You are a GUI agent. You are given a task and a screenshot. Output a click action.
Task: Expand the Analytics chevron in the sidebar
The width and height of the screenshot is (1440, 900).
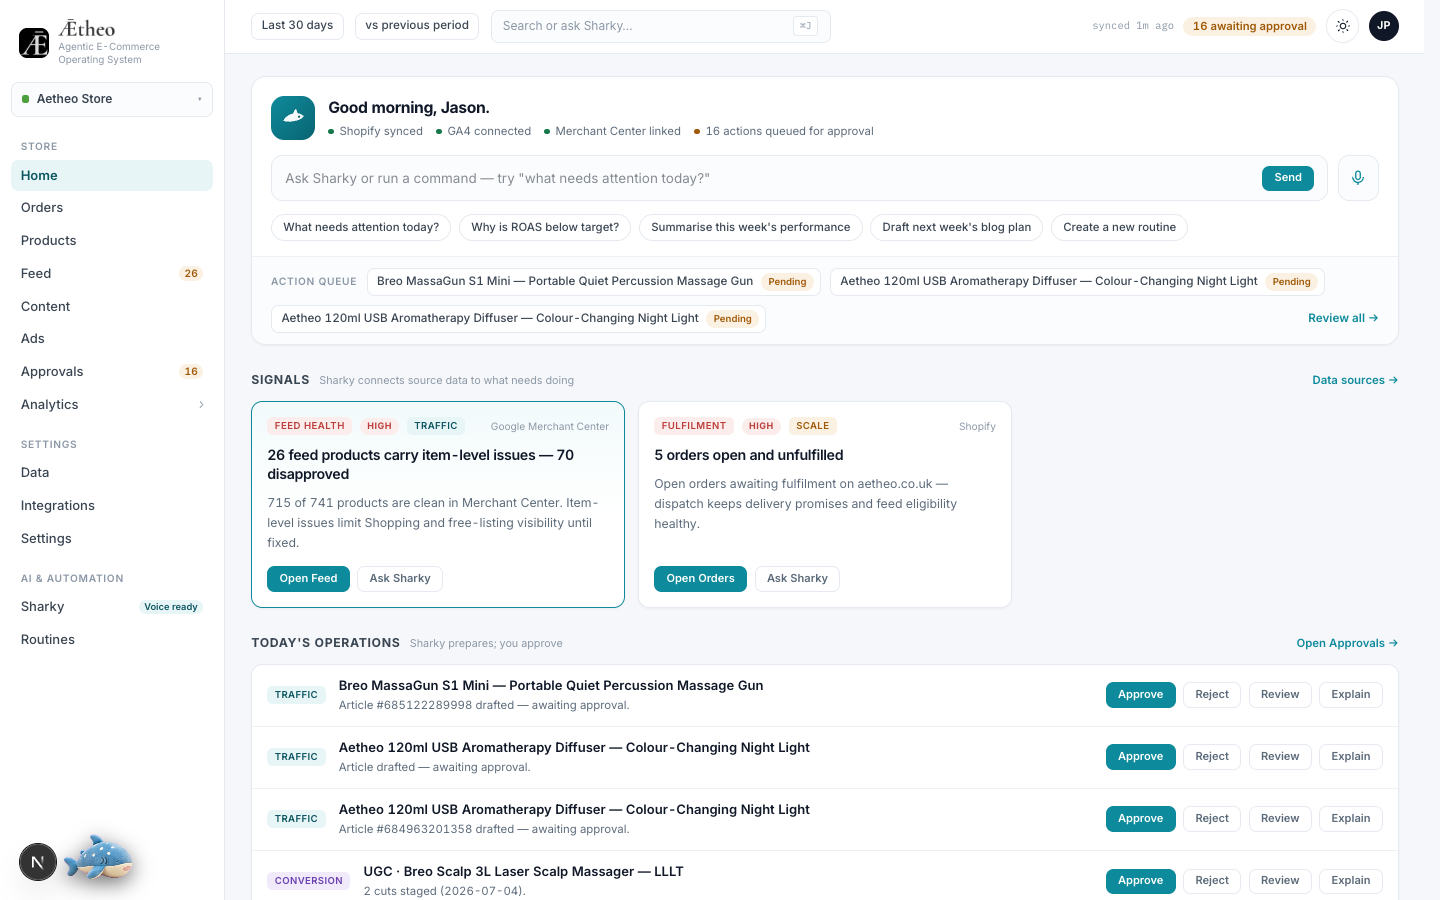[x=201, y=405]
